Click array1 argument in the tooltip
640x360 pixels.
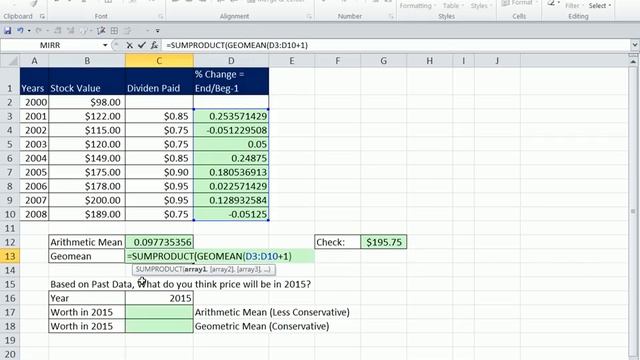[x=196, y=269]
